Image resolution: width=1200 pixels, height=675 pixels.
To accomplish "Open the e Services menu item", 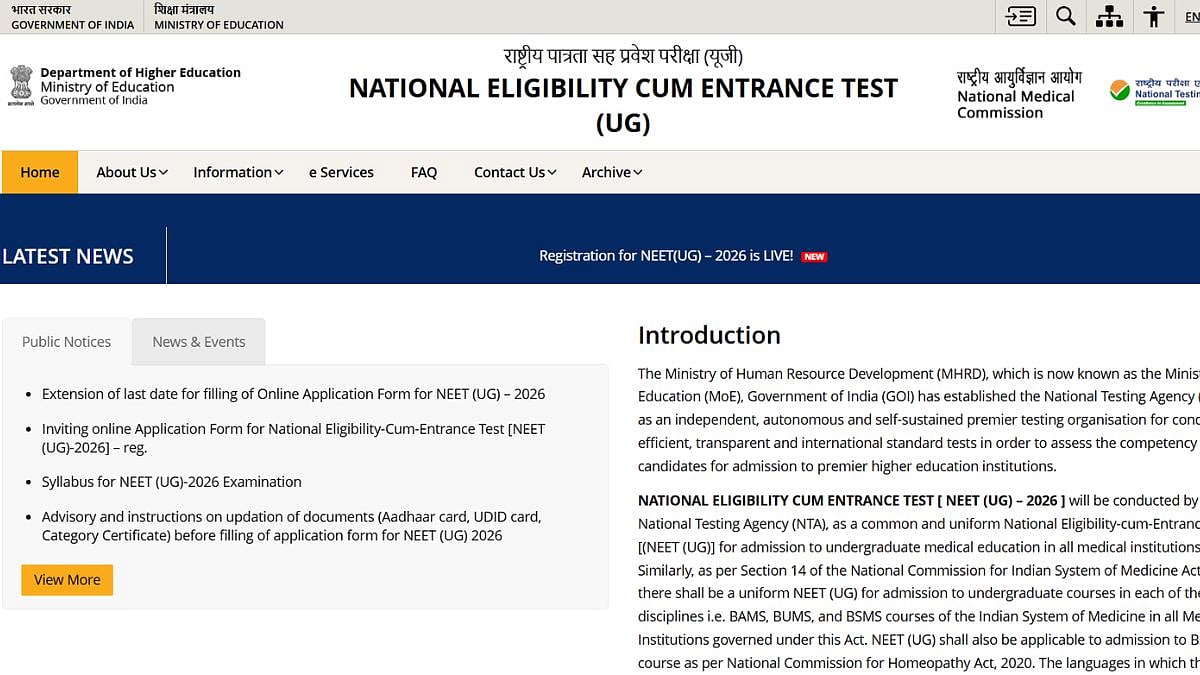I will pyautogui.click(x=341, y=172).
